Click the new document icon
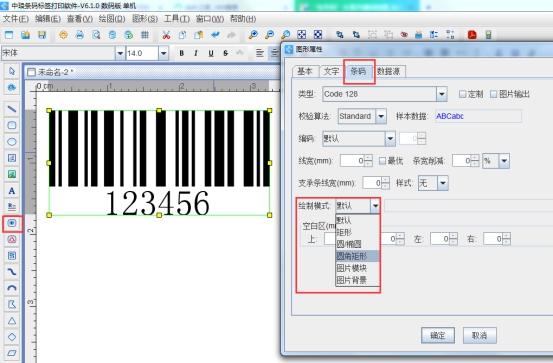Screen dimensions: 553x363 click(x=9, y=35)
